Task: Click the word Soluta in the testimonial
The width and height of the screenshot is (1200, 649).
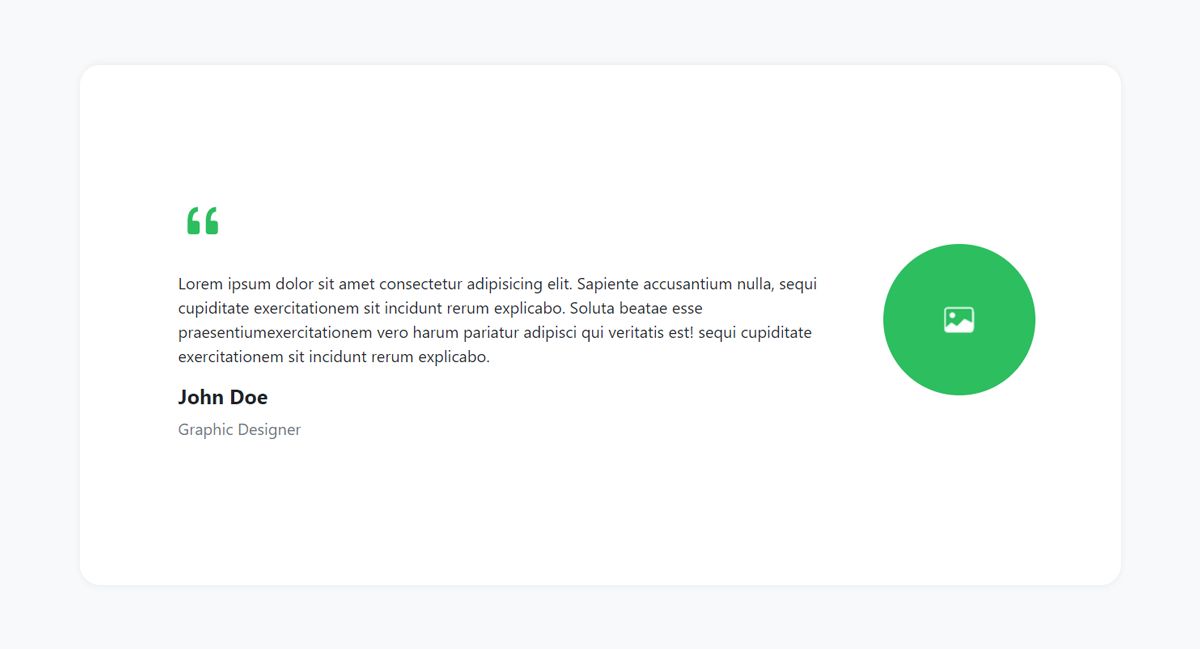Action: [x=592, y=308]
